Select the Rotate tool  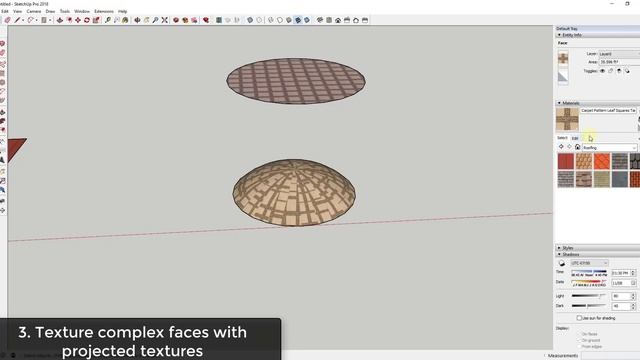click(x=87, y=20)
